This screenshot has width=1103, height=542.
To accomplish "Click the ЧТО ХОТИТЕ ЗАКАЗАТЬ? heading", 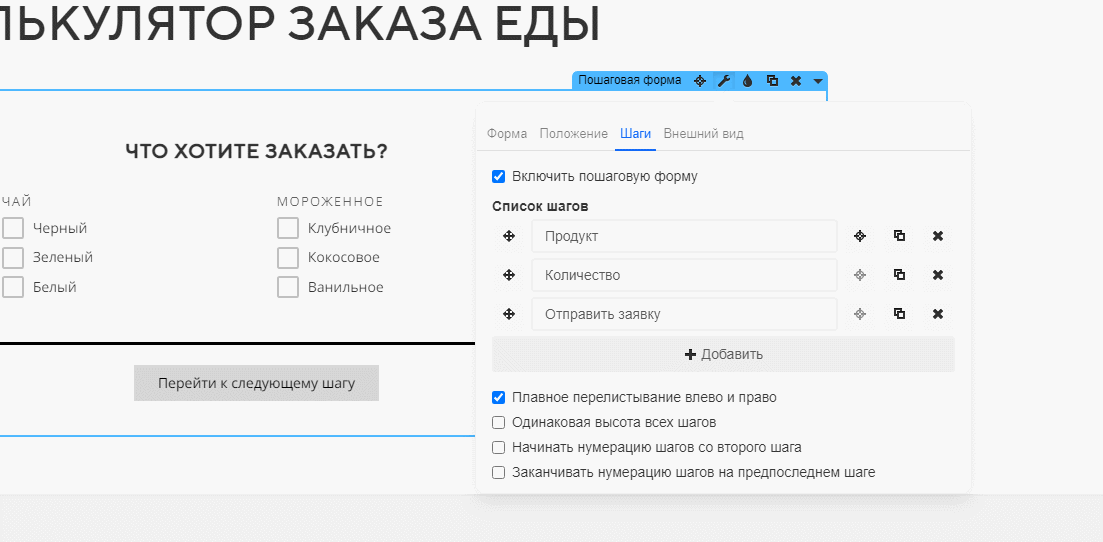I will 256,151.
